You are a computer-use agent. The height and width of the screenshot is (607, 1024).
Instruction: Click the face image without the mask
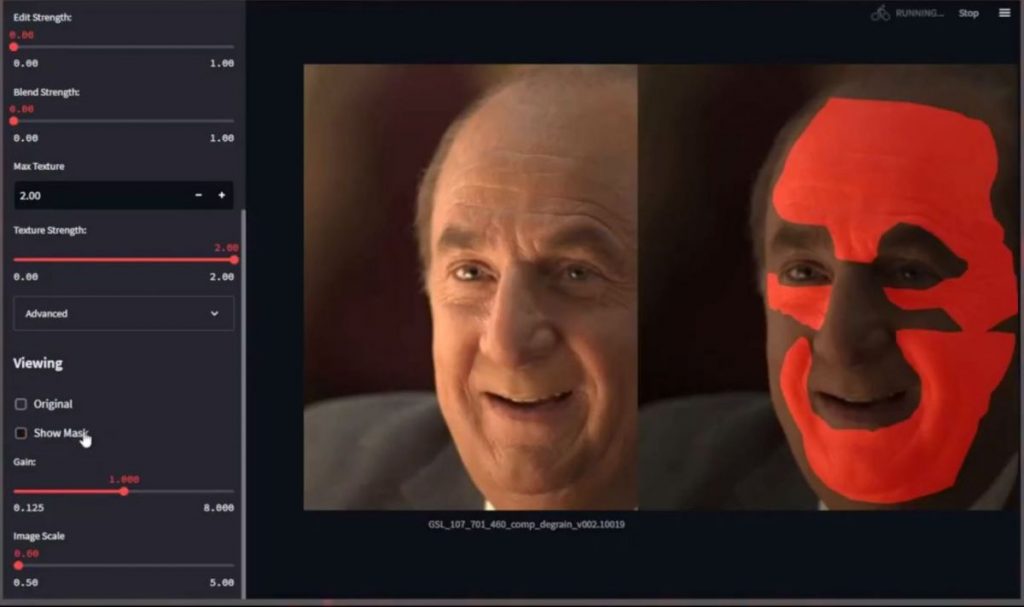tap(470, 287)
